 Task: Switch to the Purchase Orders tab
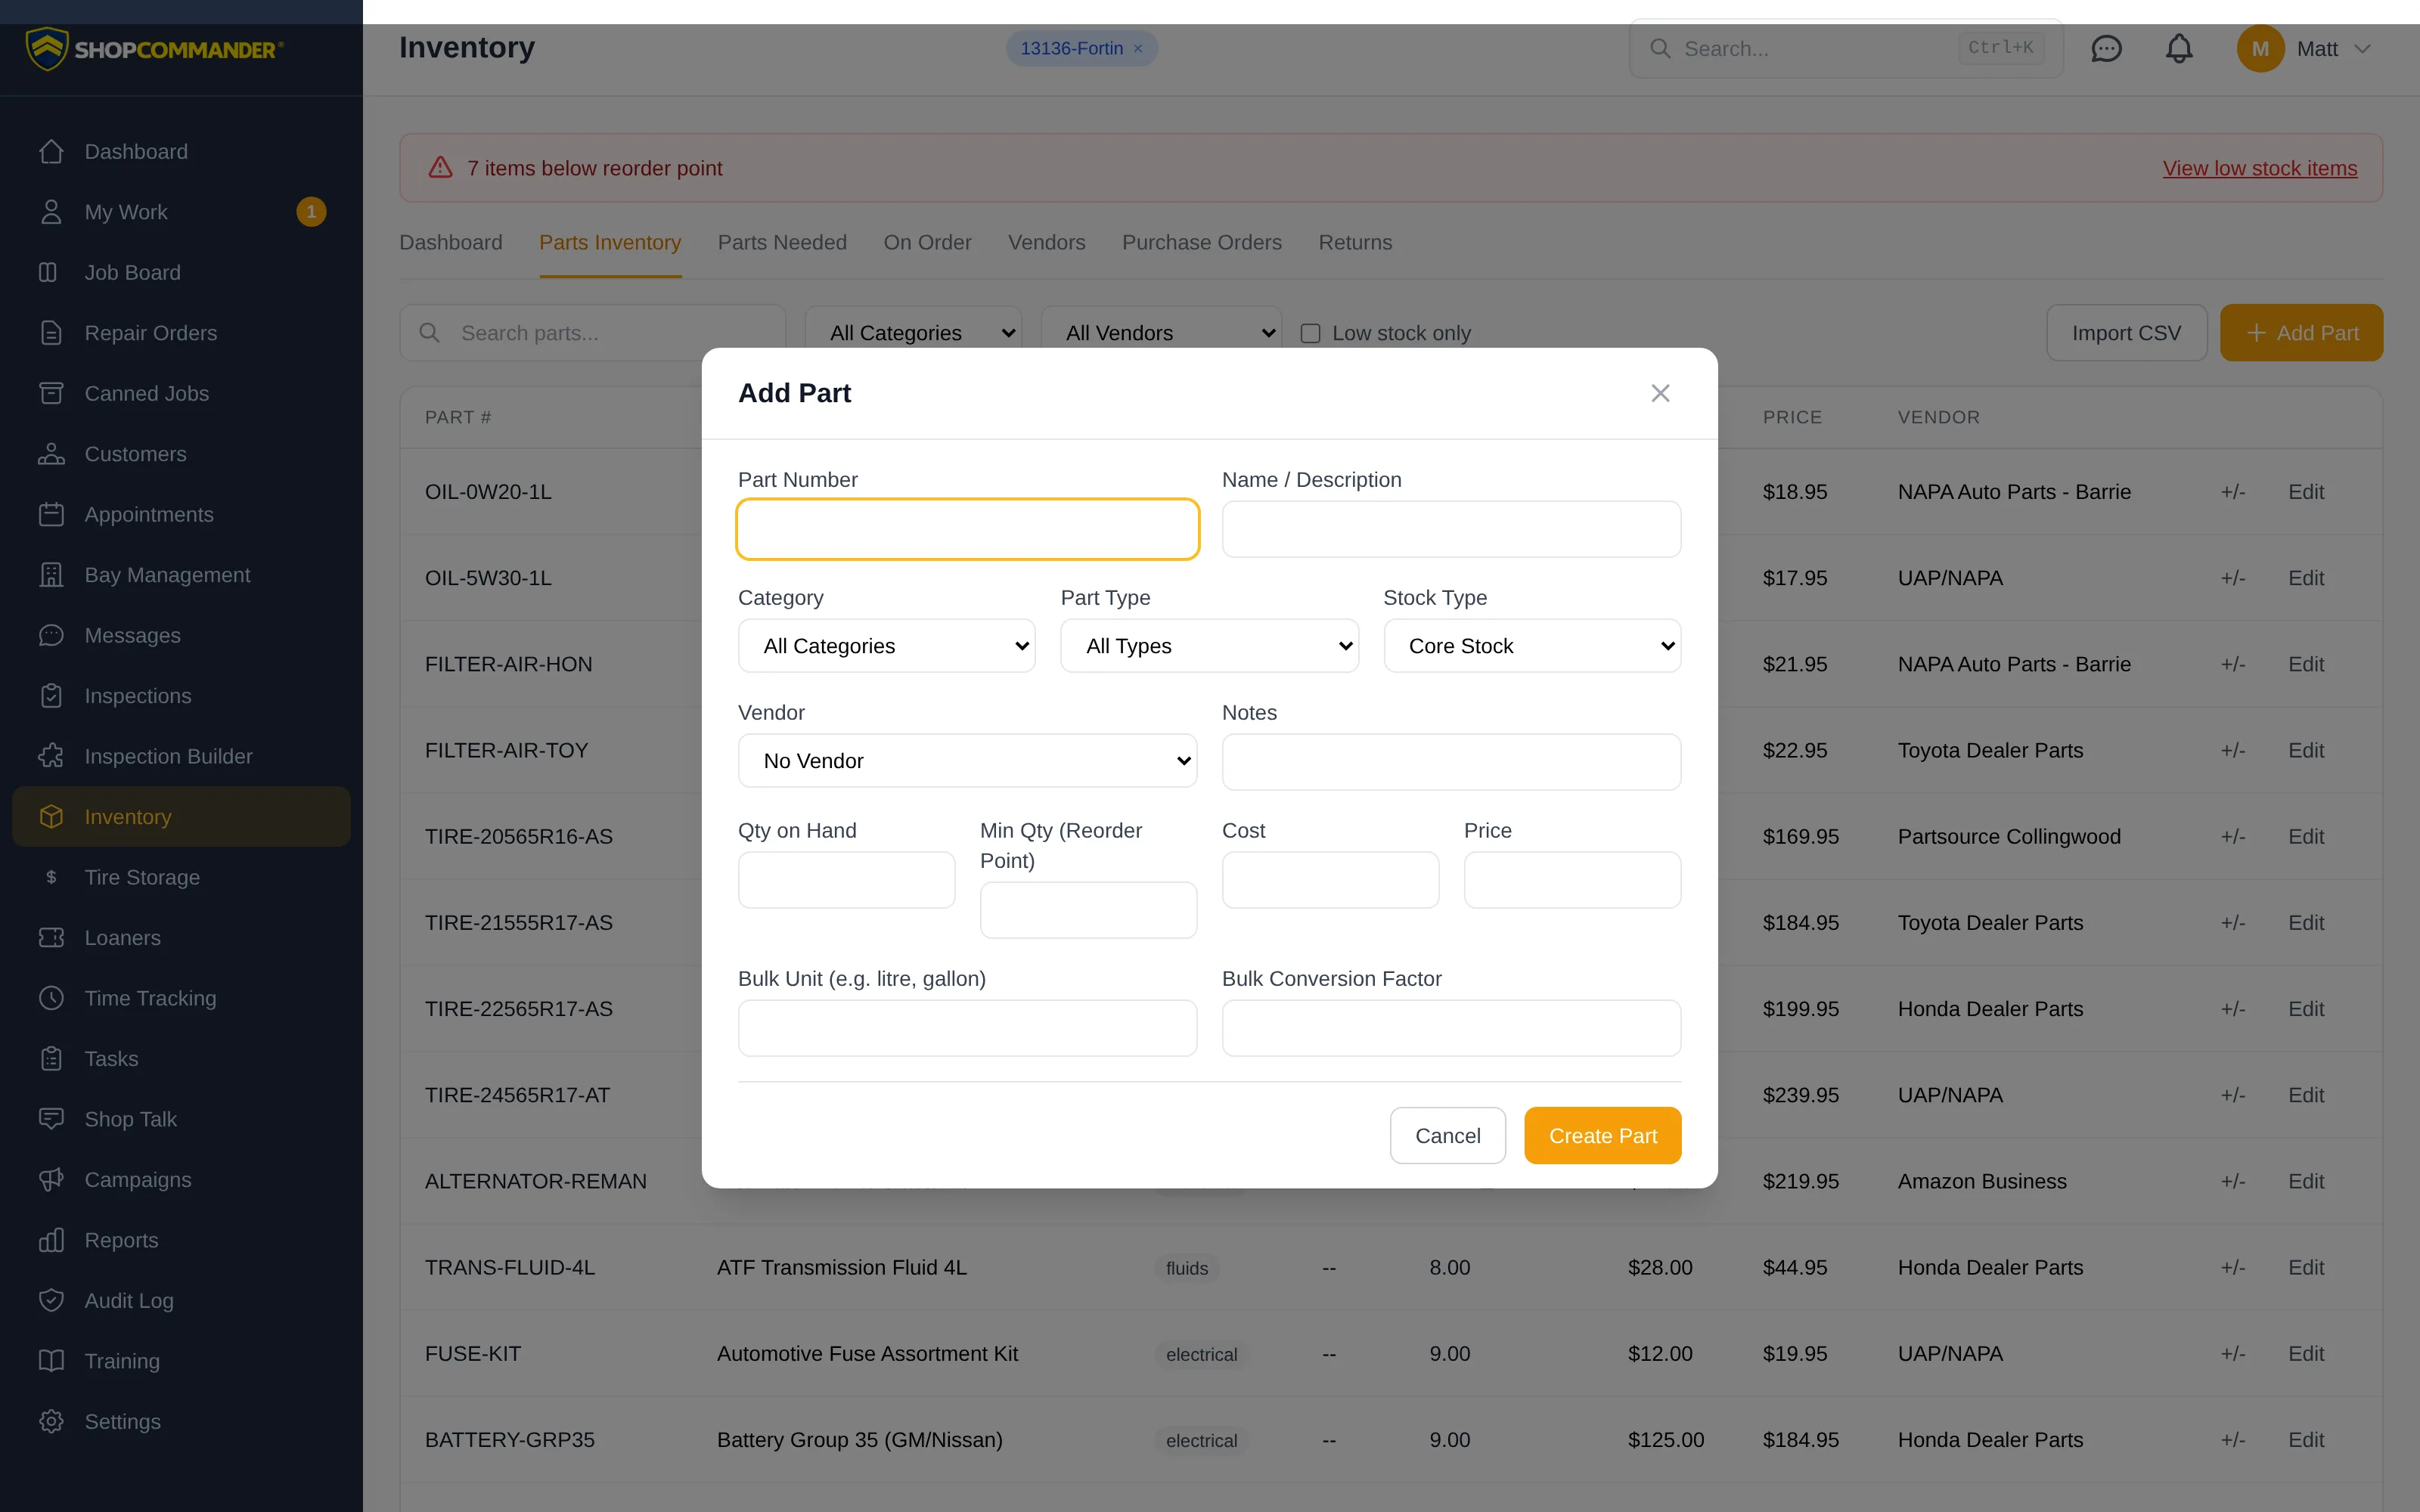click(1201, 242)
